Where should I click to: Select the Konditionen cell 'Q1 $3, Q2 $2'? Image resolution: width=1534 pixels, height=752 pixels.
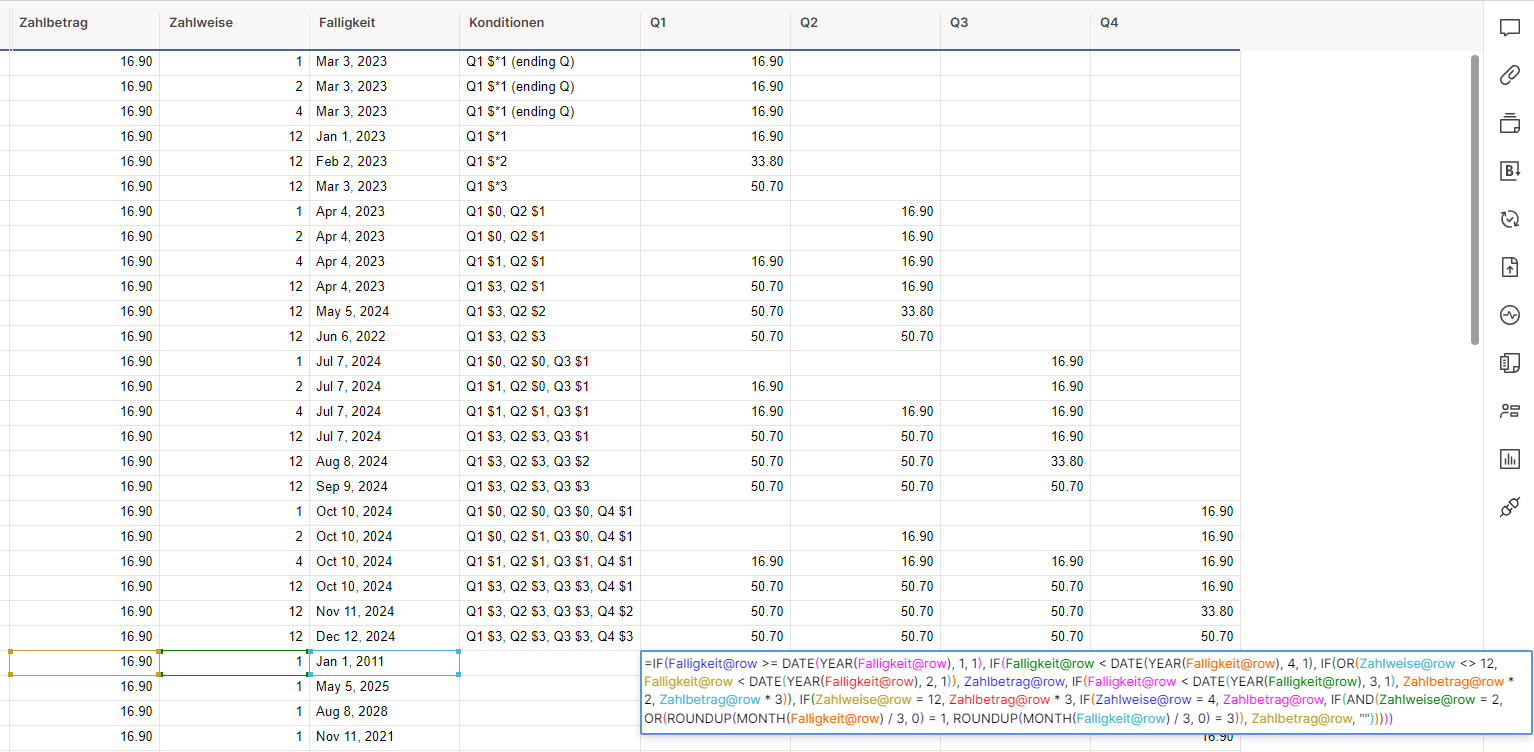[550, 311]
